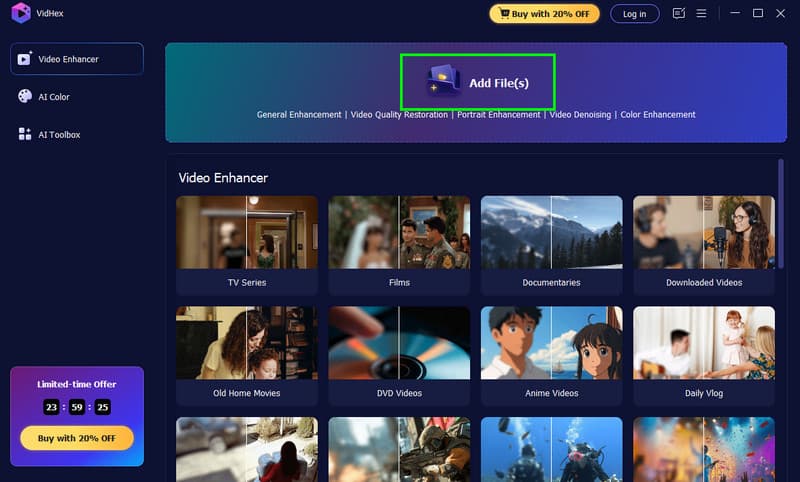Click the top Buy with 20% OFF button
This screenshot has width=800, height=482.
tap(544, 13)
